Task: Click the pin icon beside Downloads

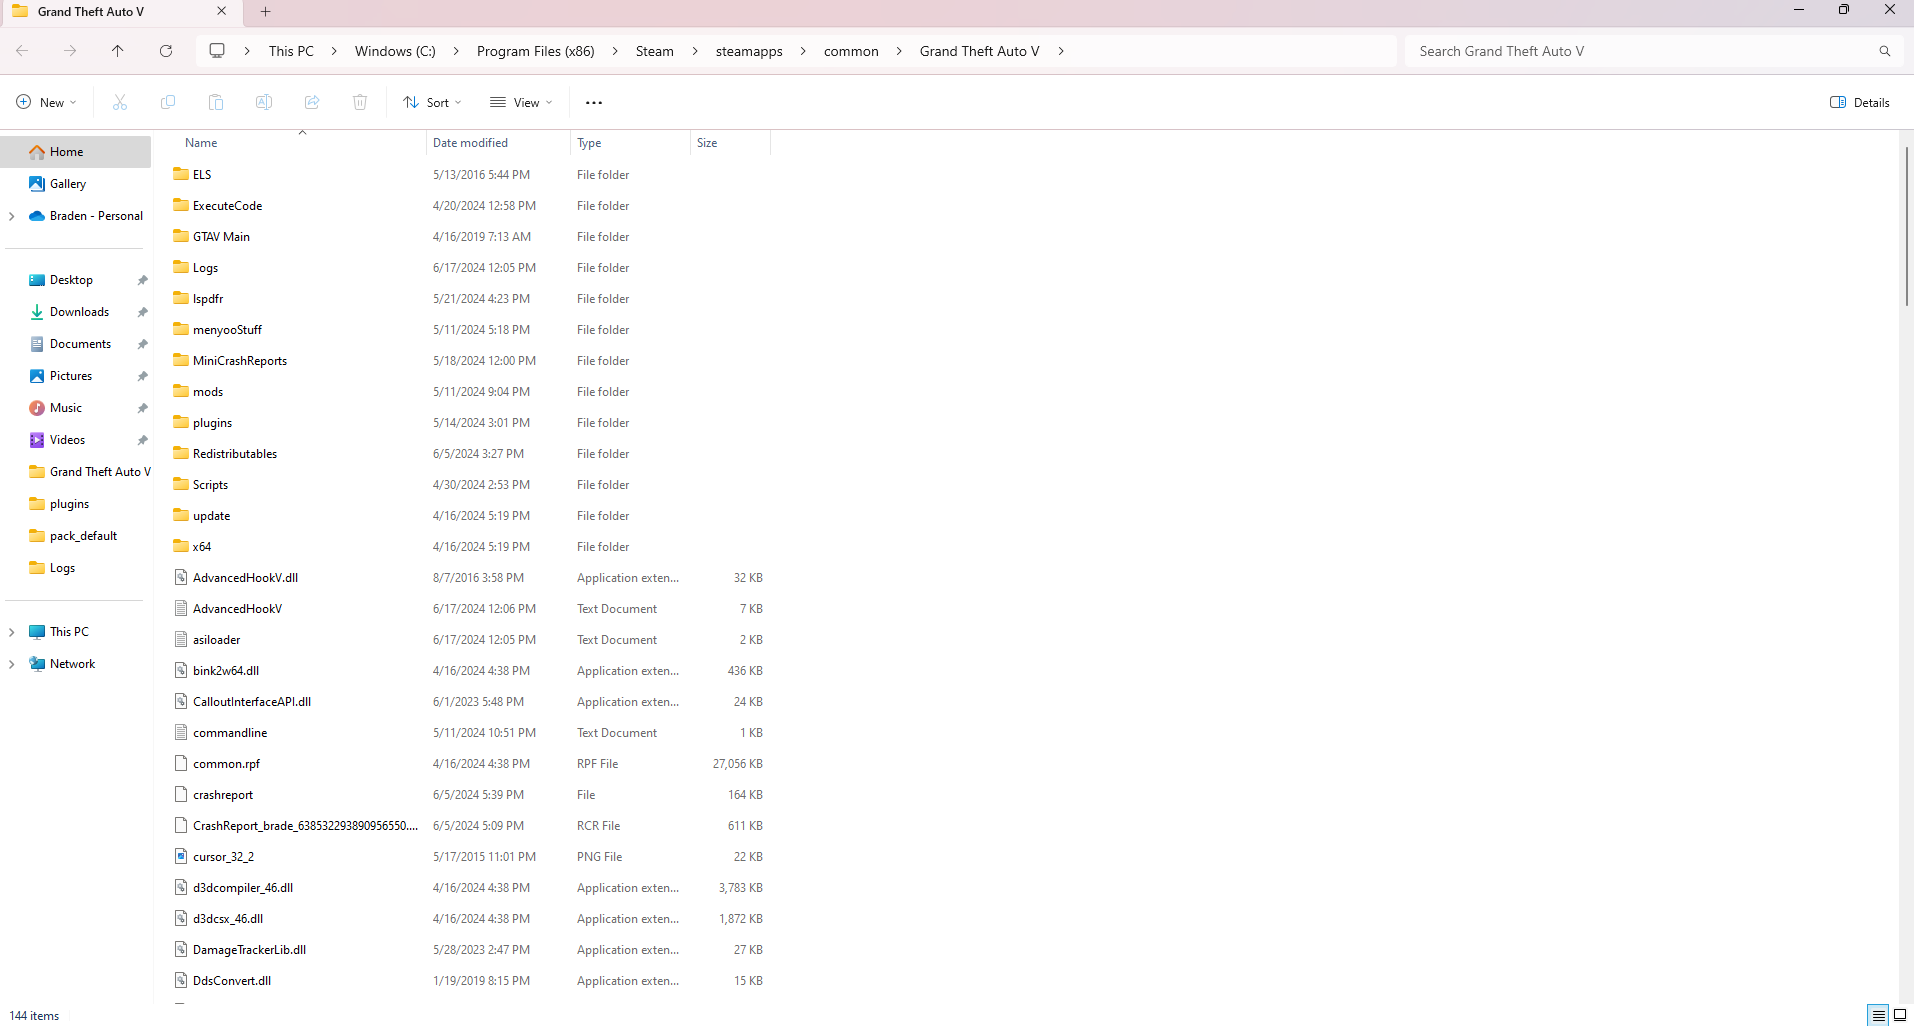Action: (x=143, y=312)
